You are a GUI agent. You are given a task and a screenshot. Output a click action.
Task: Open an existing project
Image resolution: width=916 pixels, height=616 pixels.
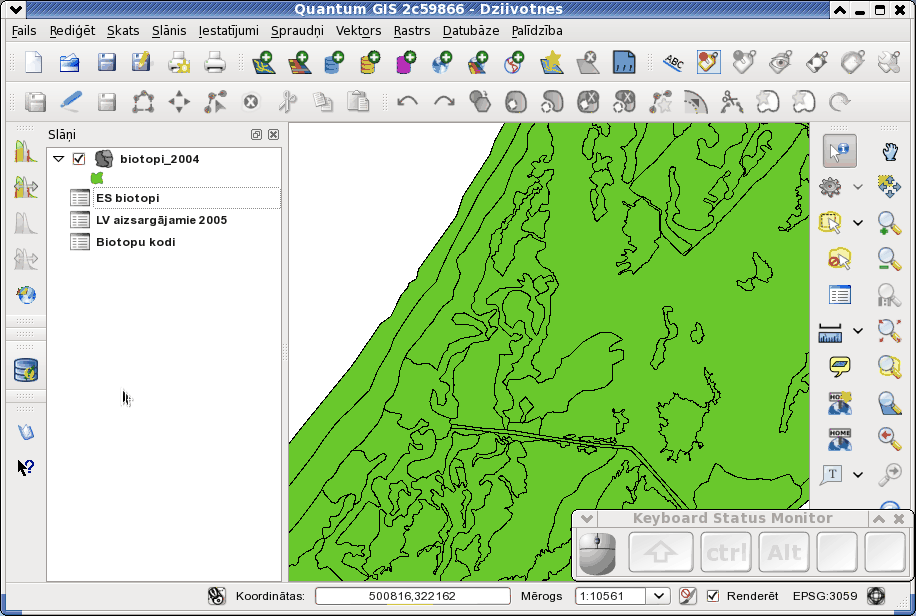coord(70,63)
